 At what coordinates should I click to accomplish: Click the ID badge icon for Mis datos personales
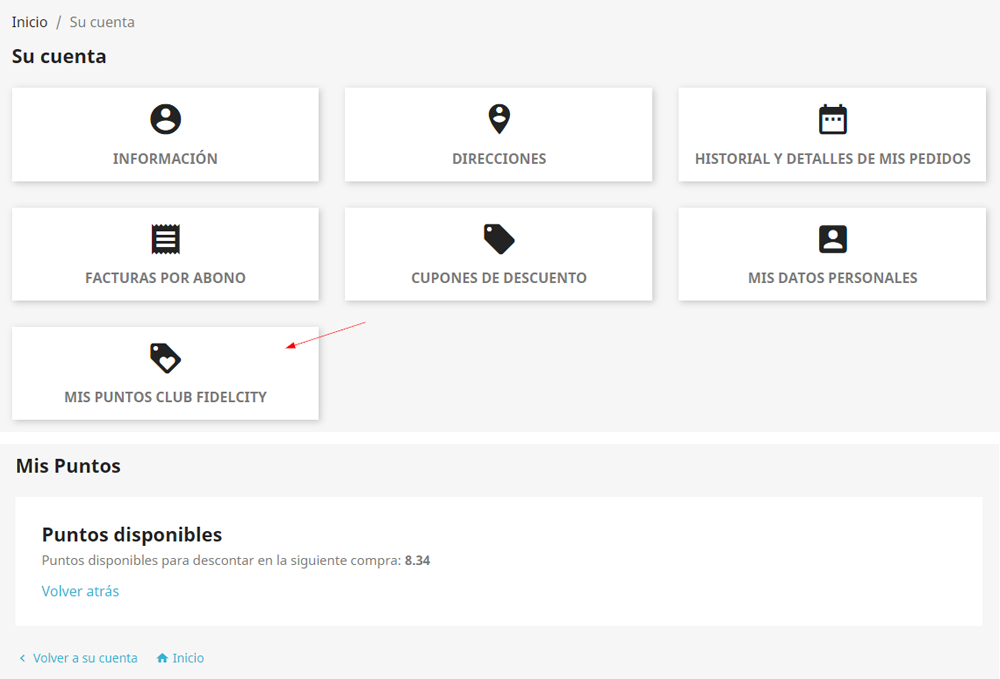coord(832,239)
